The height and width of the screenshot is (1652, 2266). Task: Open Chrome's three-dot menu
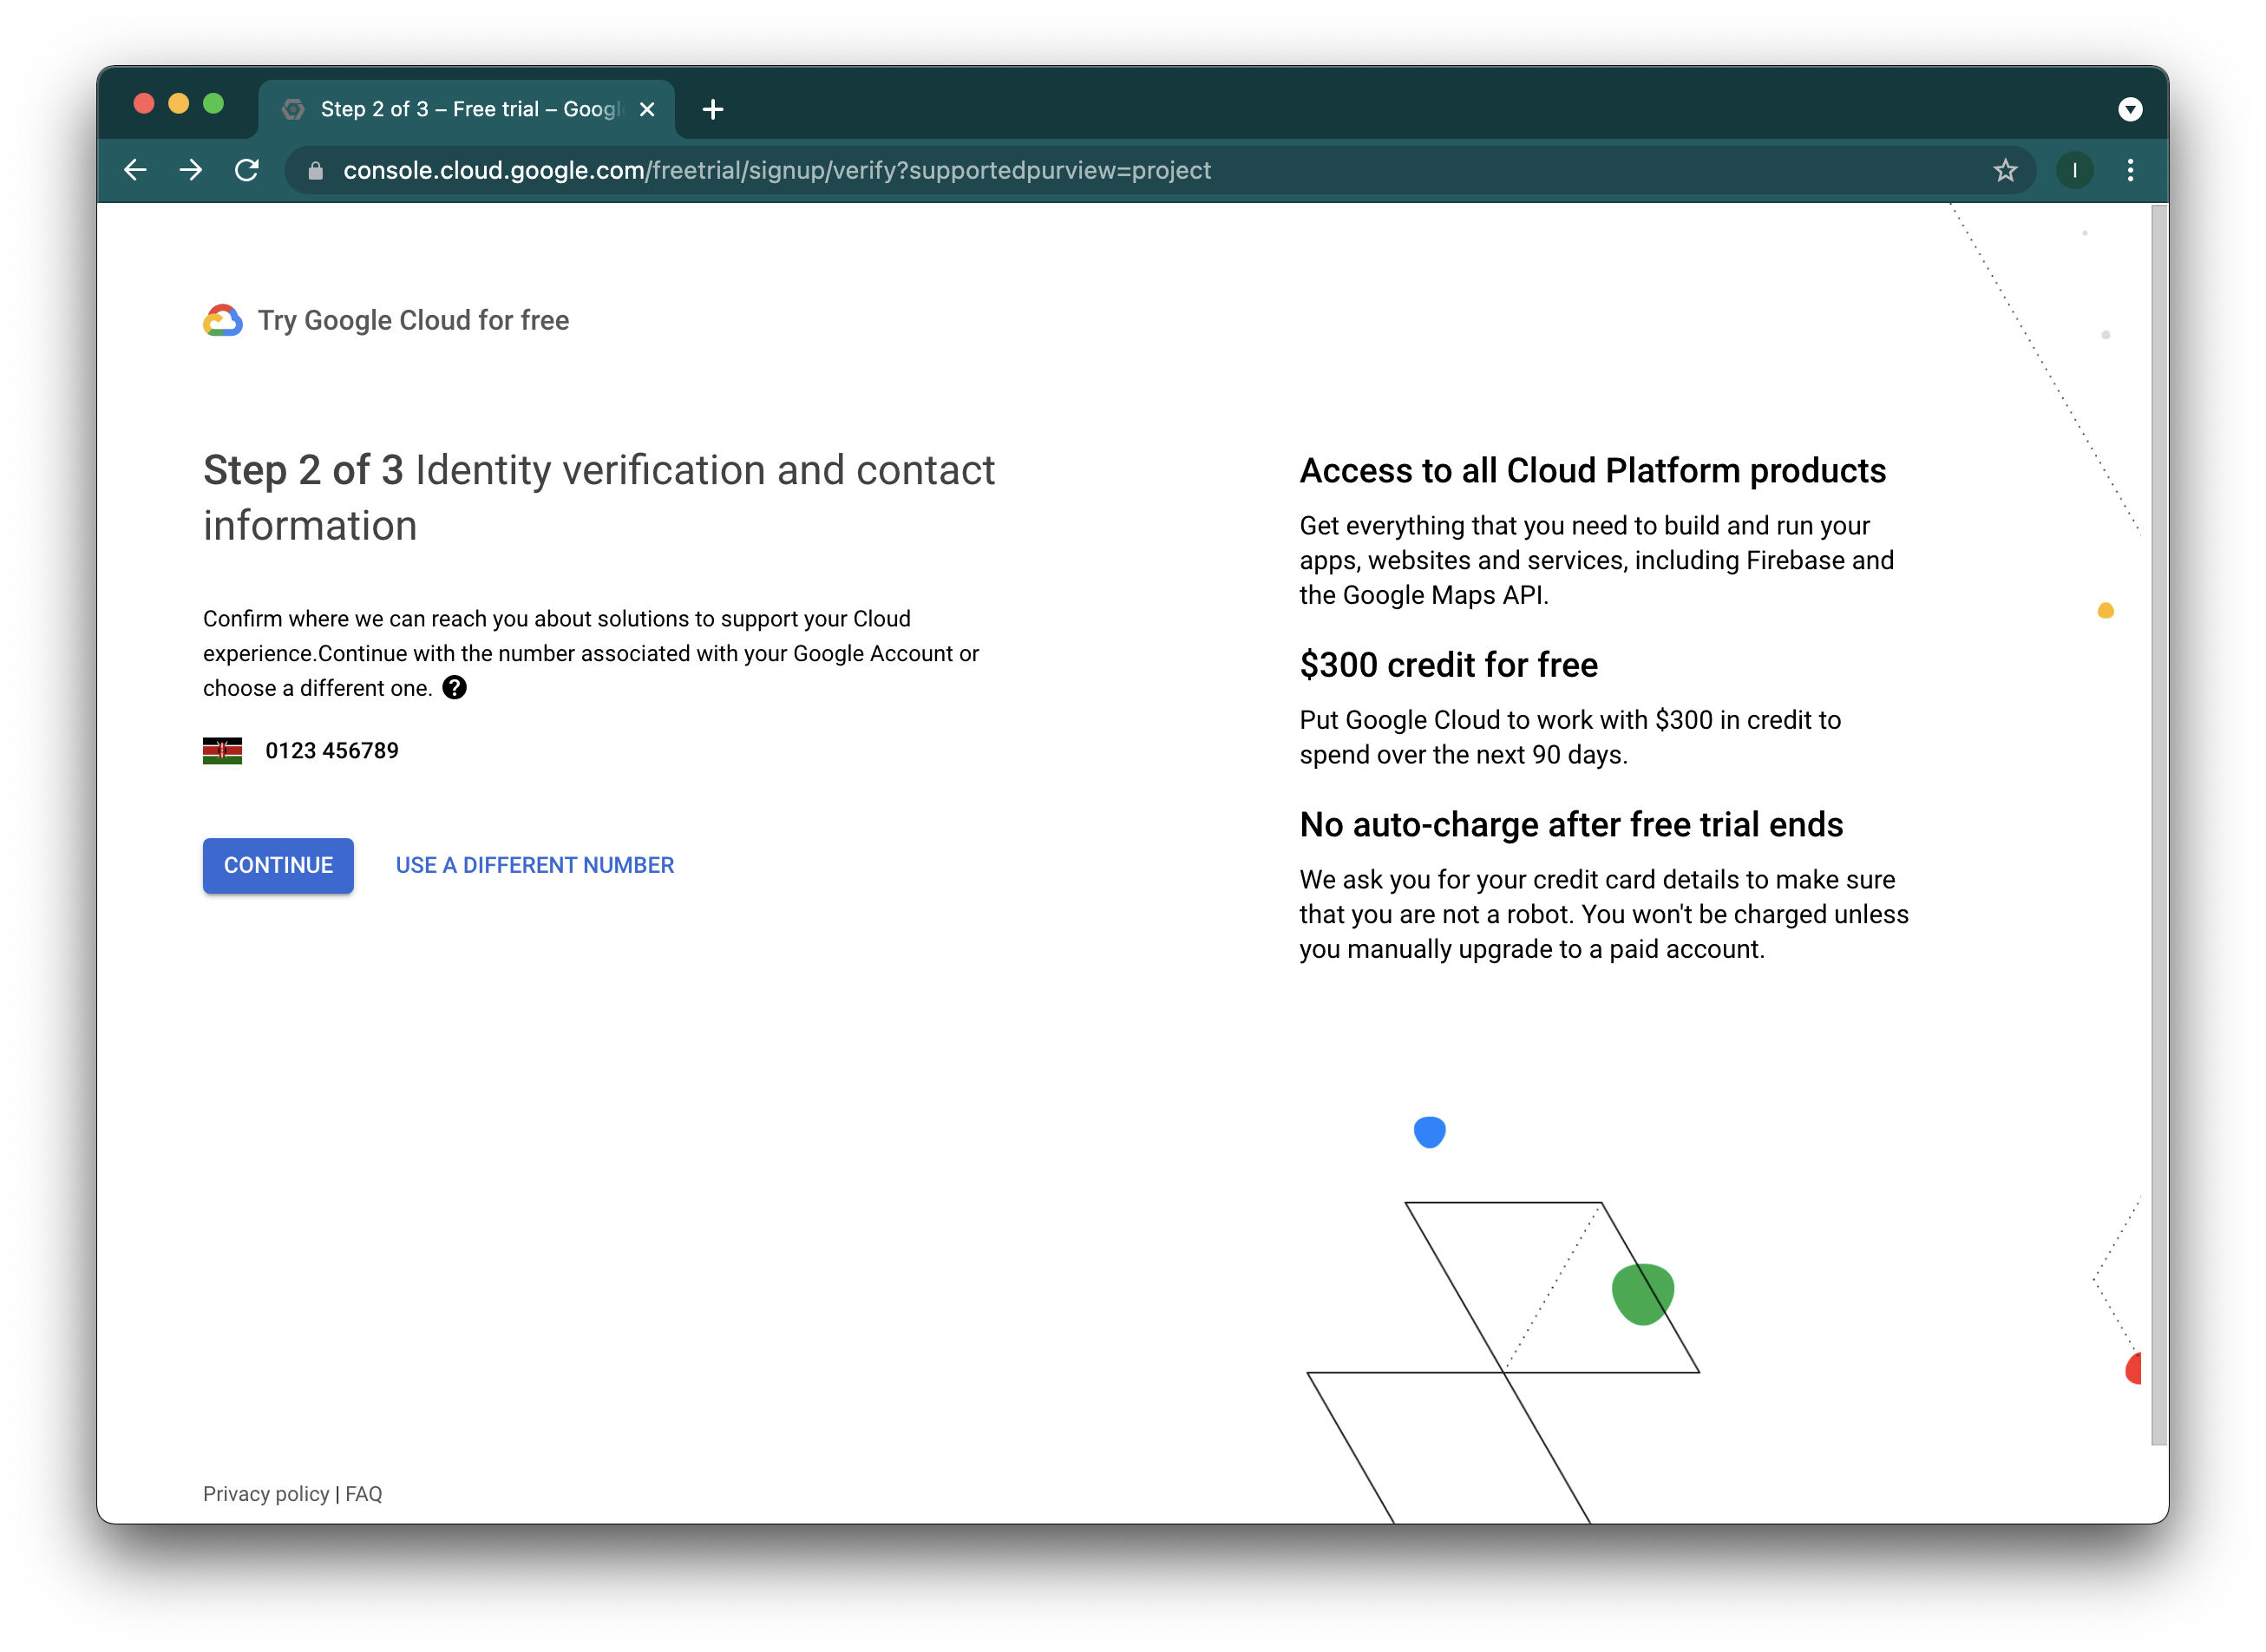pyautogui.click(x=2131, y=170)
